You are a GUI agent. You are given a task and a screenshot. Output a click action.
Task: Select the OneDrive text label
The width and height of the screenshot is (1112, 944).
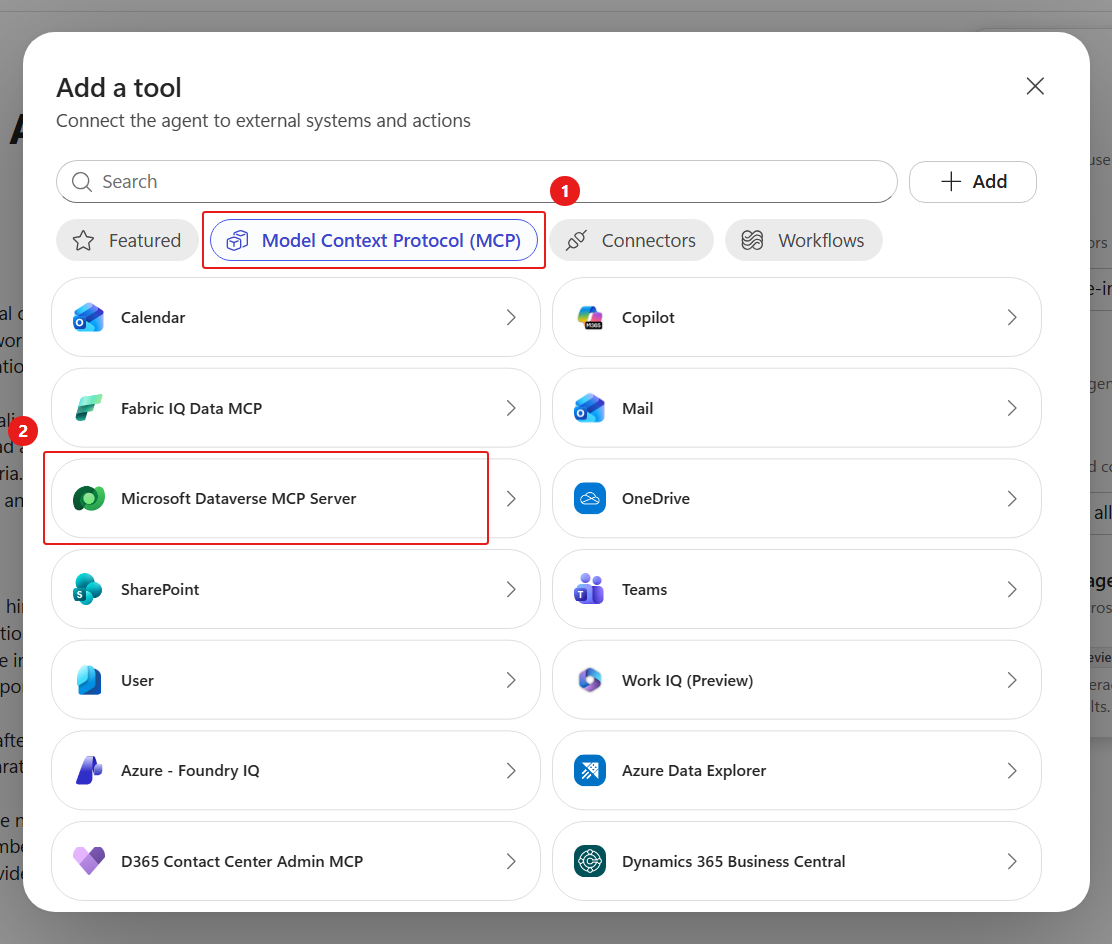(656, 499)
